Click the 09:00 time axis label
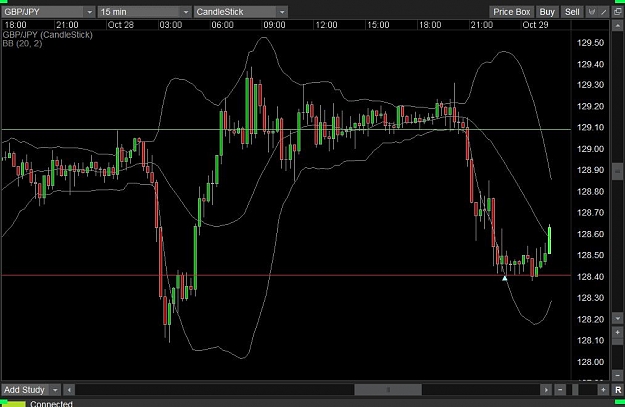Viewport: 625px width, 407px height. tap(274, 25)
